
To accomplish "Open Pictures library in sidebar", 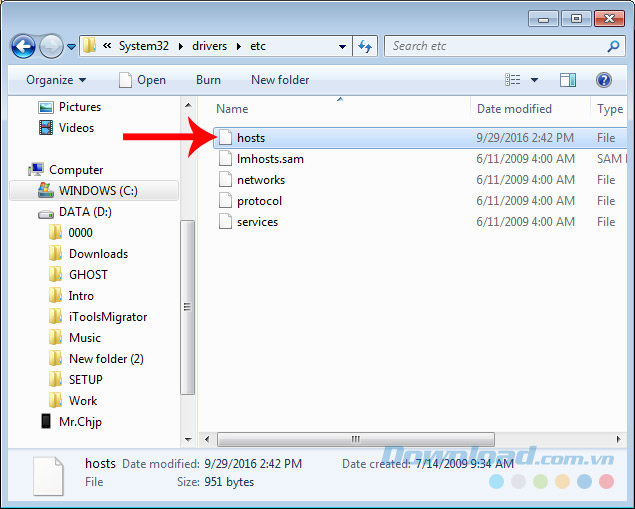I will tap(69, 107).
